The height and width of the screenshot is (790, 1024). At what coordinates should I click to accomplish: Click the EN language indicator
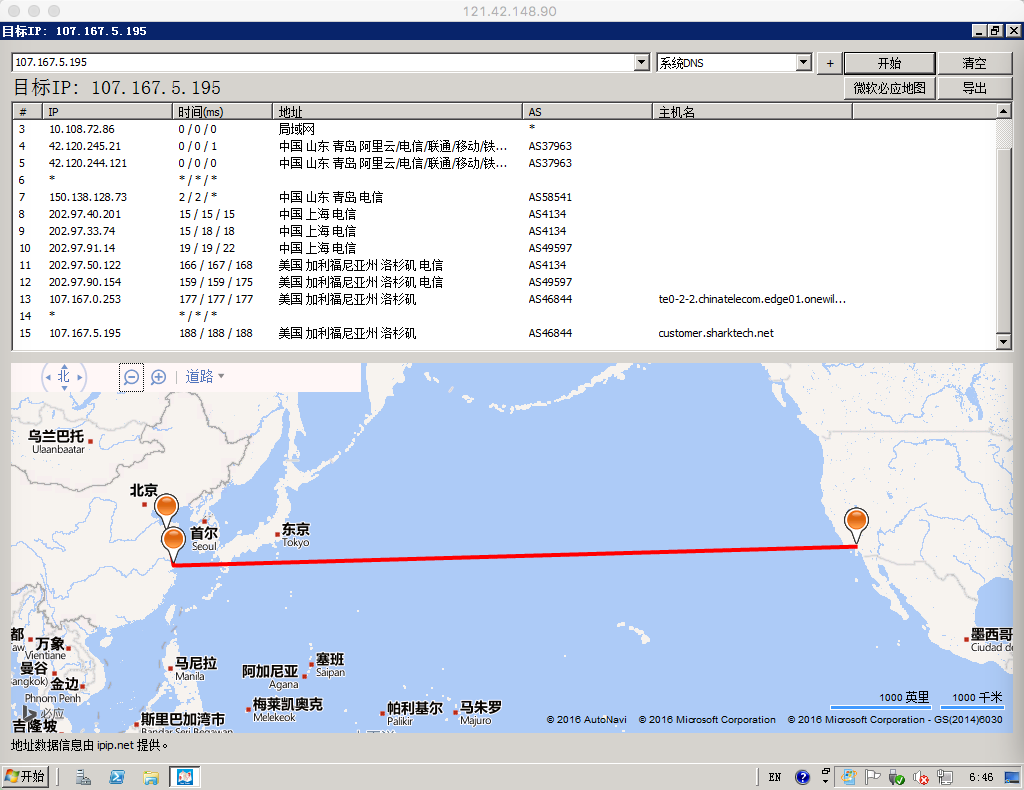click(775, 777)
